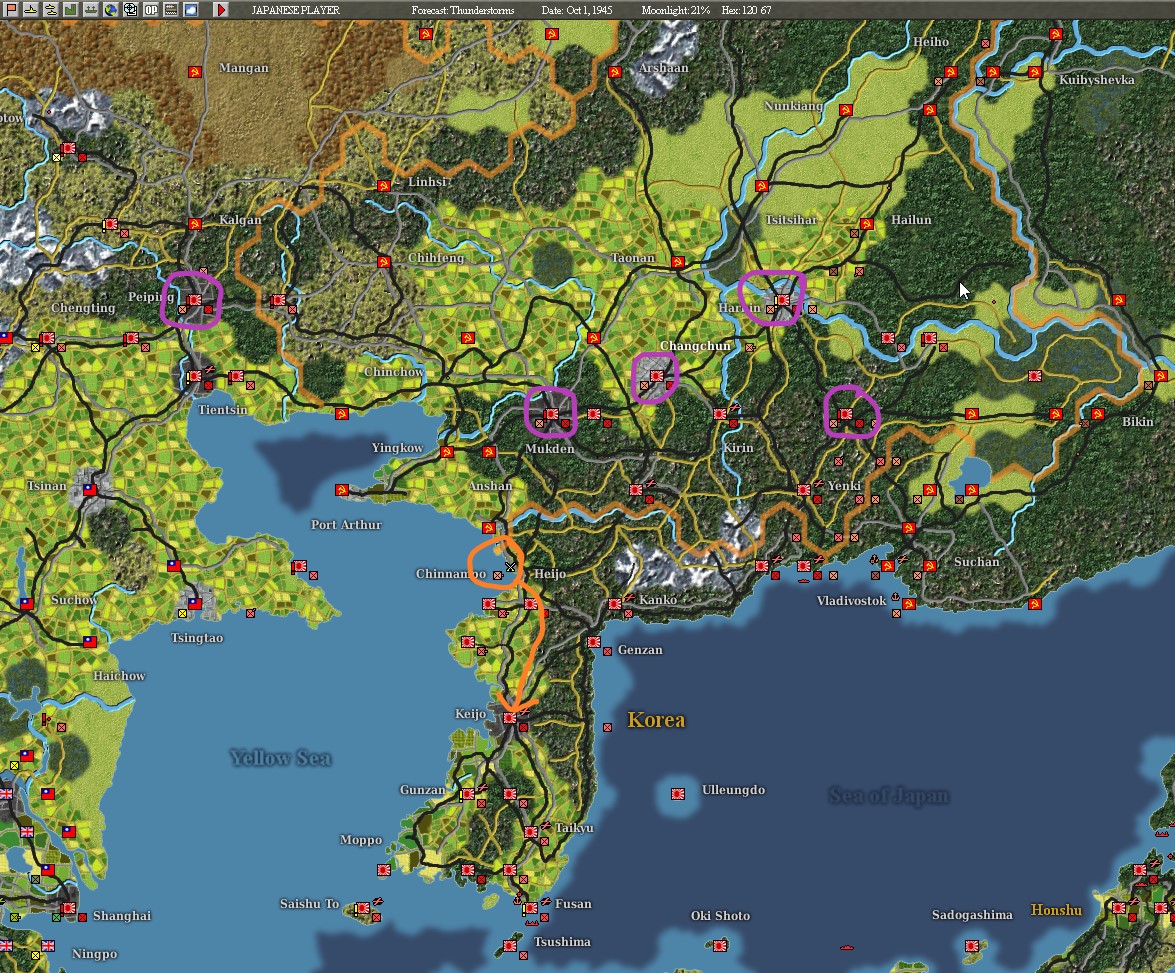Select the Soviet base icon at Arshaan
Viewport: 1175px width, 973px height.
pos(615,72)
